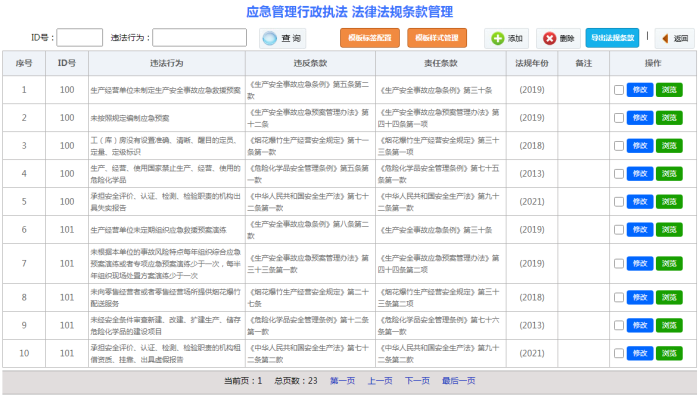
Task: Click the 返回 back button
Action: [x=675, y=38]
